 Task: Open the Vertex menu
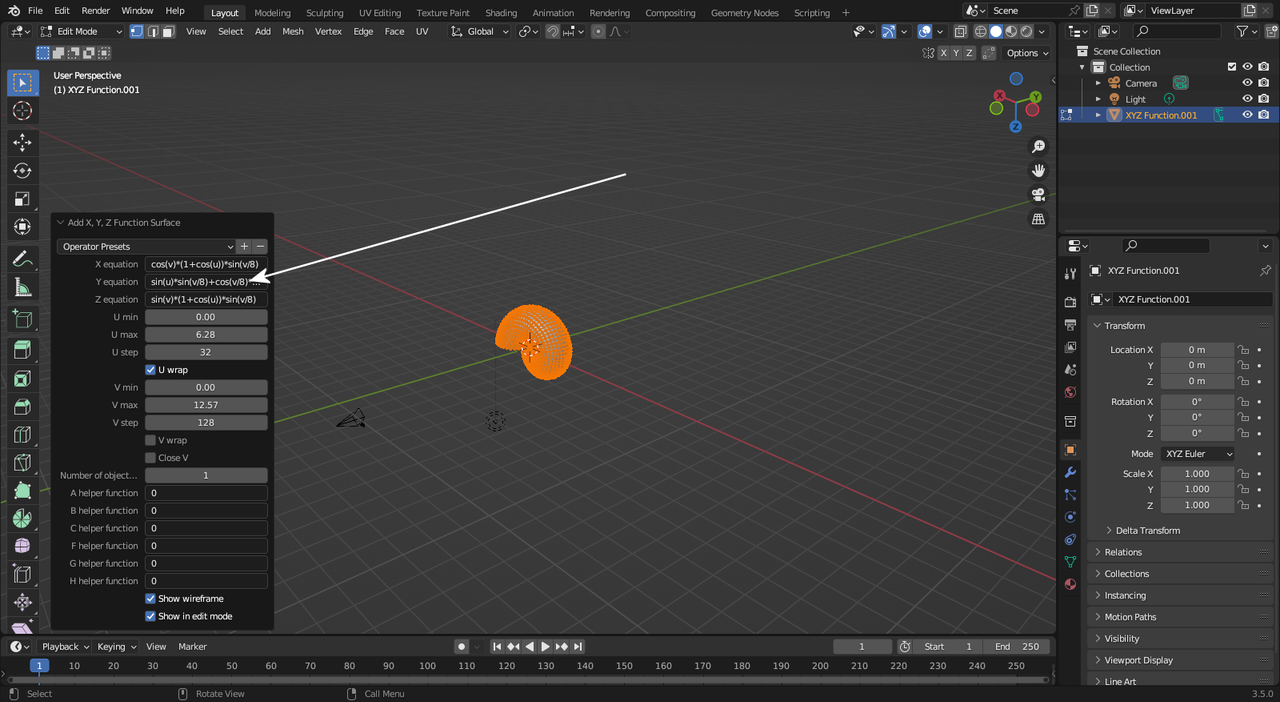pos(328,31)
